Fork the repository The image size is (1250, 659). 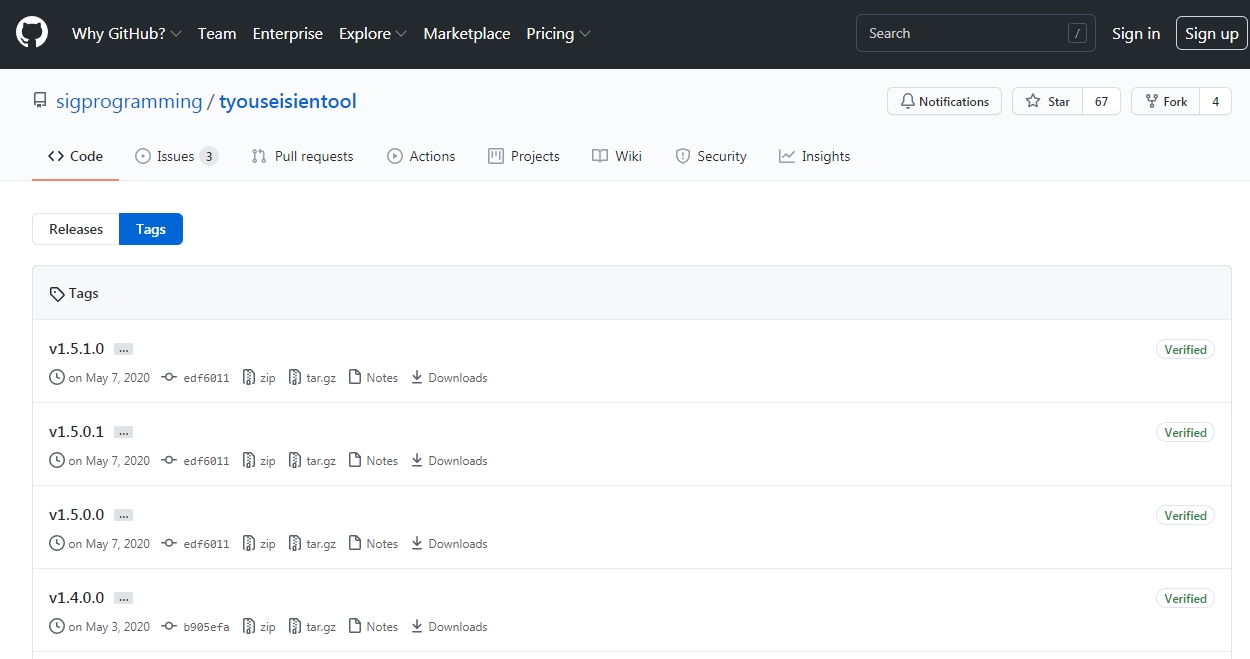(x=1165, y=101)
